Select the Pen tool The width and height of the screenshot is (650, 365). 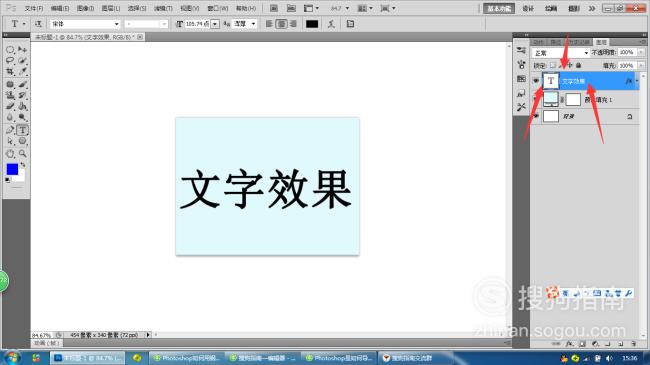pyautogui.click(x=10, y=130)
